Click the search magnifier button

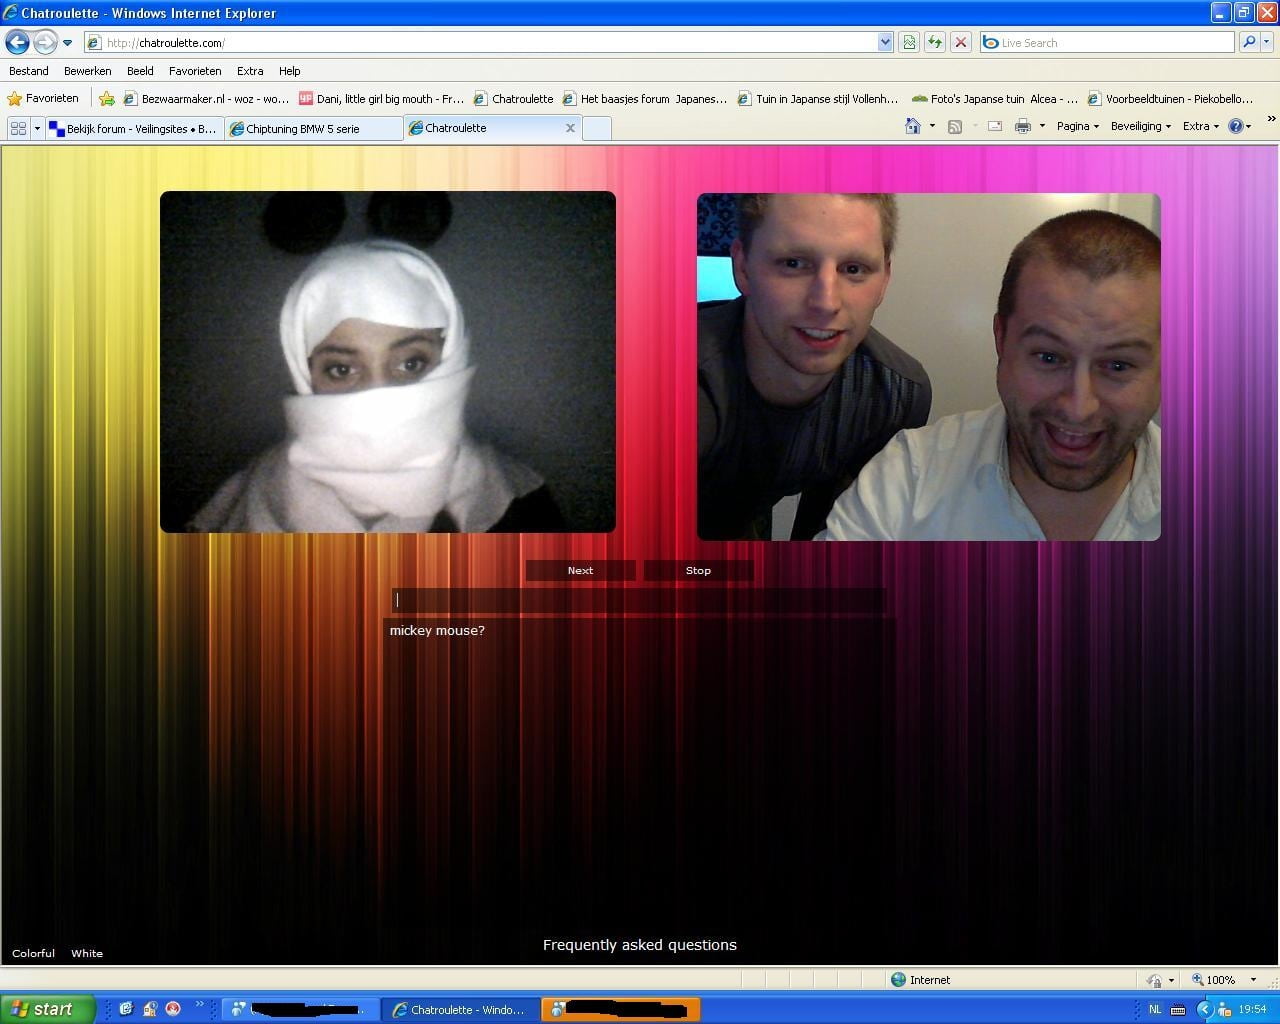pyautogui.click(x=1248, y=42)
